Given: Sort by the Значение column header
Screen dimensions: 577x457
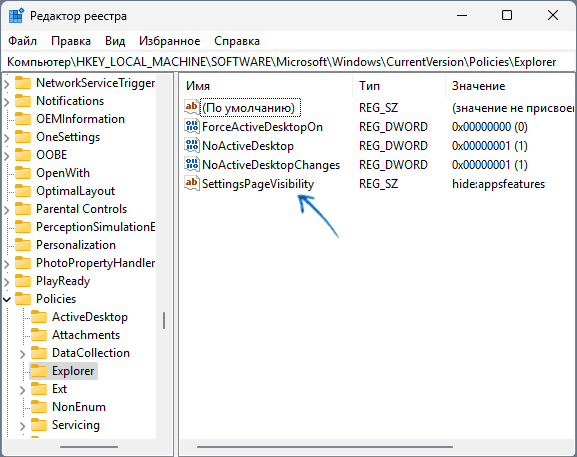Looking at the screenshot, I should pos(510,86).
